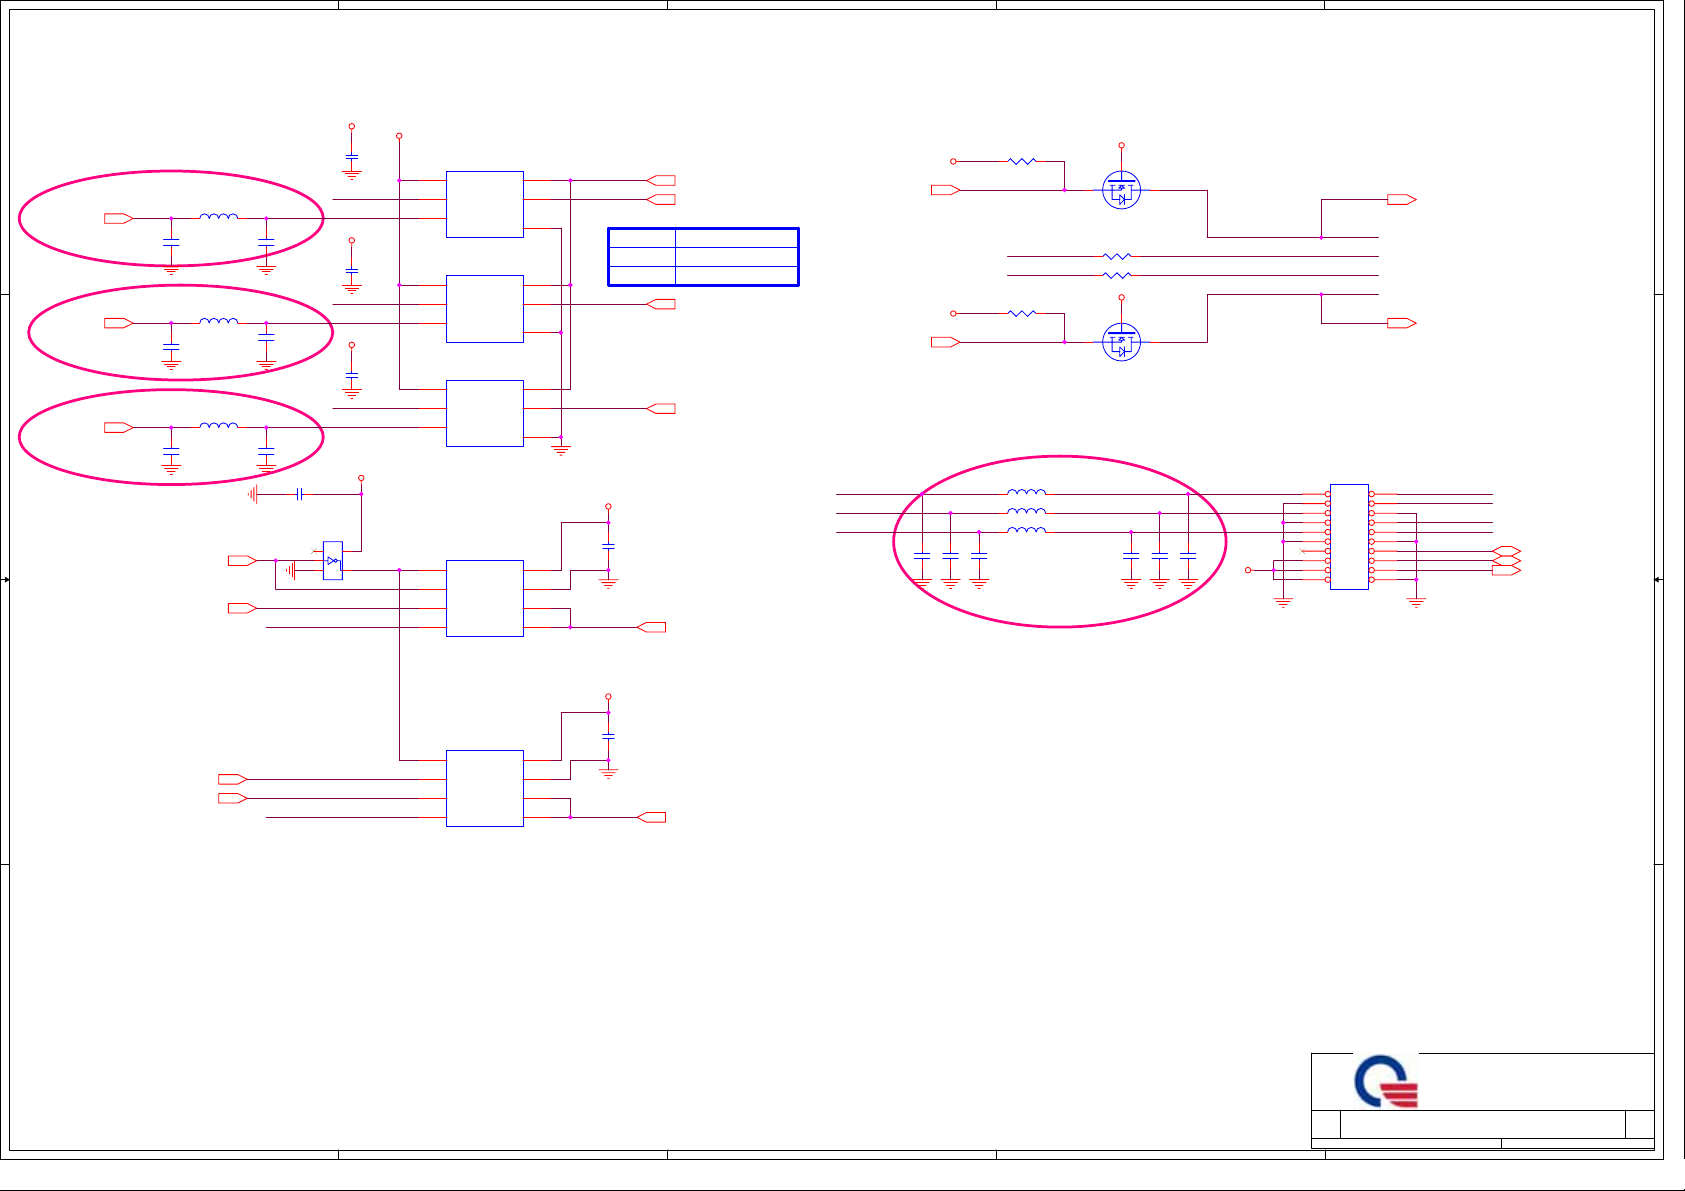Image resolution: width=1685 pixels, height=1191 pixels.
Task: Select the ground symbol right of the connector
Action: point(1416,602)
